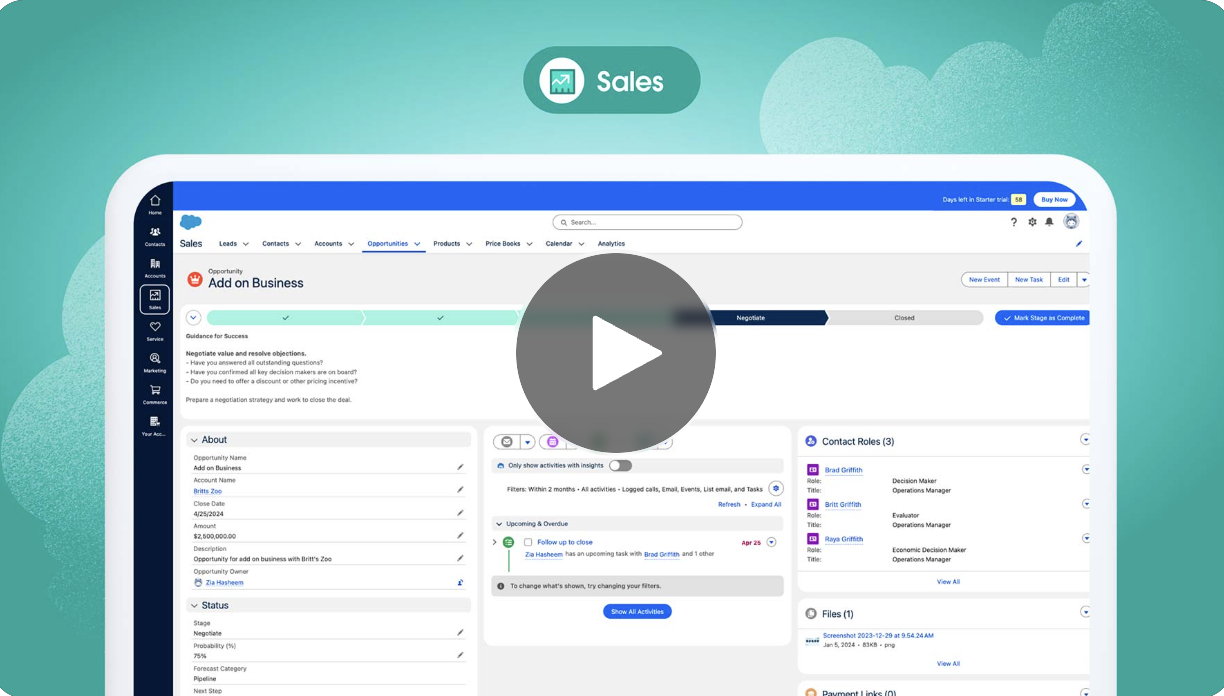Edit Opportunity Name pencil icon

coord(460,467)
